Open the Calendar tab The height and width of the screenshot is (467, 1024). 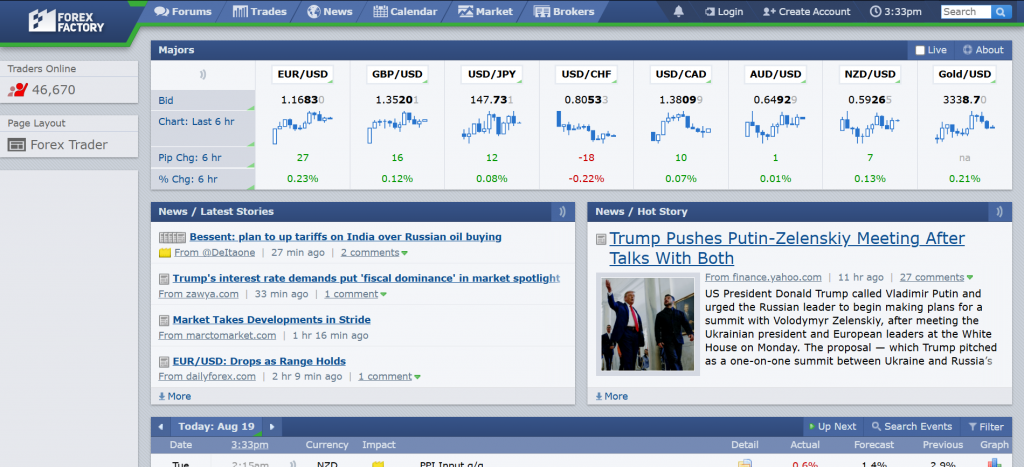pyautogui.click(x=405, y=11)
